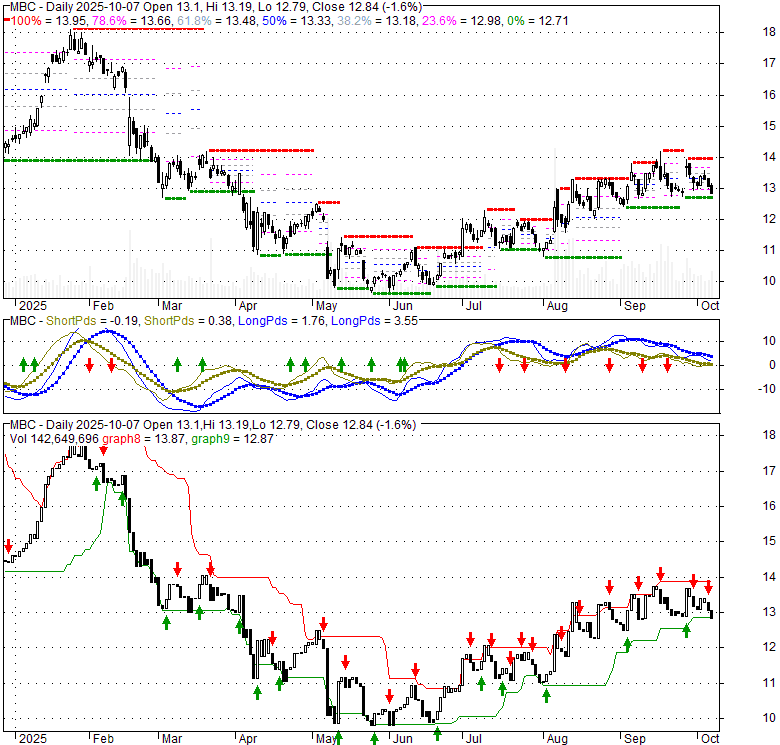Select the 'LongPds = 1.76' indicator label
The width and height of the screenshot is (780, 745).
coord(282,321)
